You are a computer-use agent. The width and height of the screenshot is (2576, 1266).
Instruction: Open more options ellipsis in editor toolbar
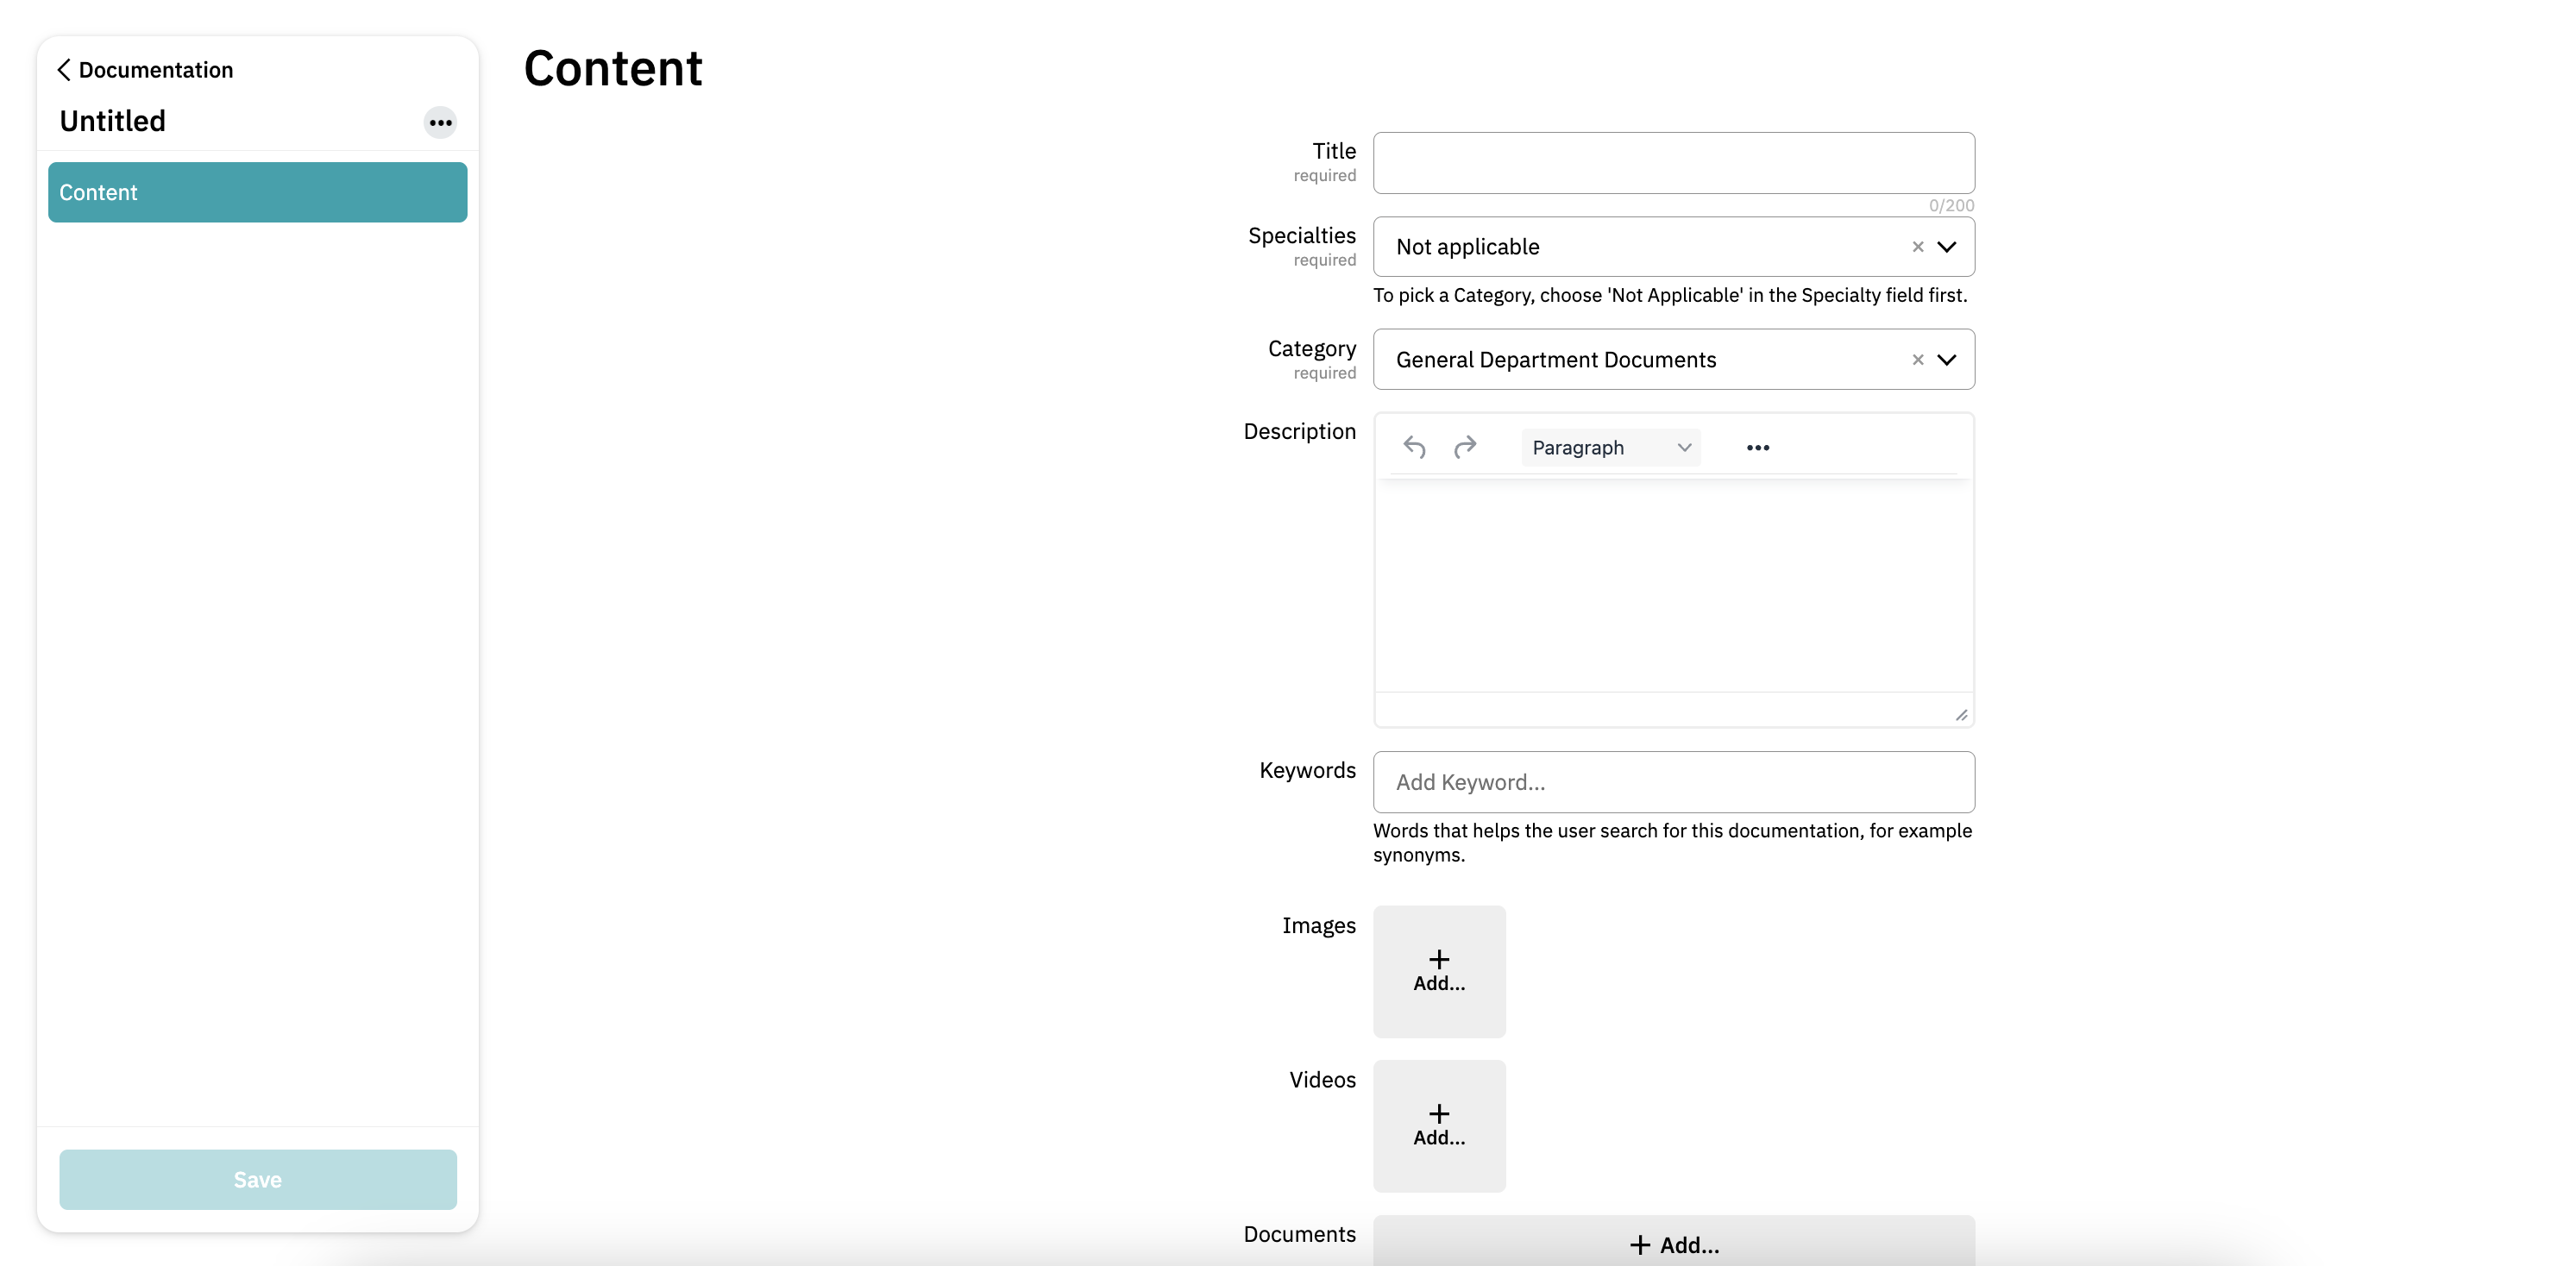click(x=1757, y=447)
